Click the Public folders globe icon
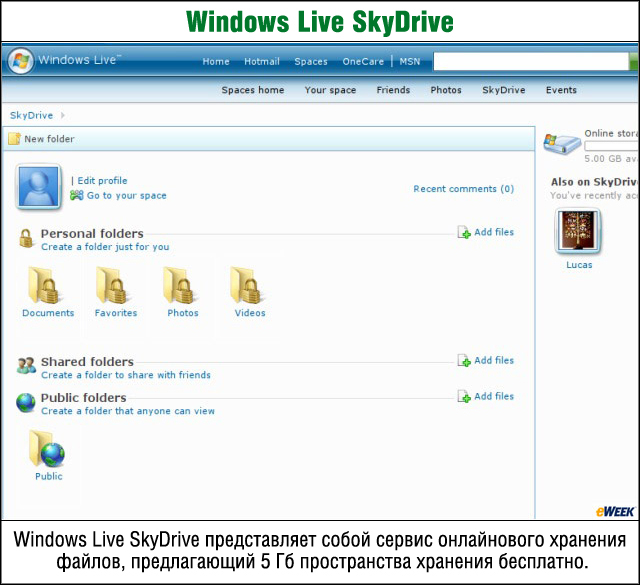The image size is (640, 585). pos(26,402)
